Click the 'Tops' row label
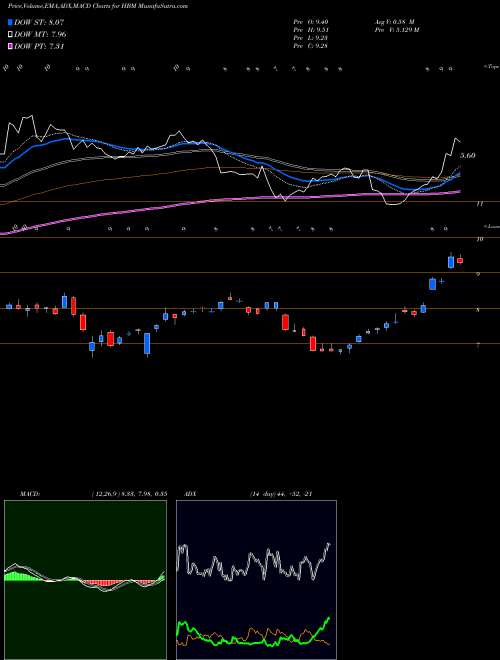The image size is (500, 660). tap(491, 67)
